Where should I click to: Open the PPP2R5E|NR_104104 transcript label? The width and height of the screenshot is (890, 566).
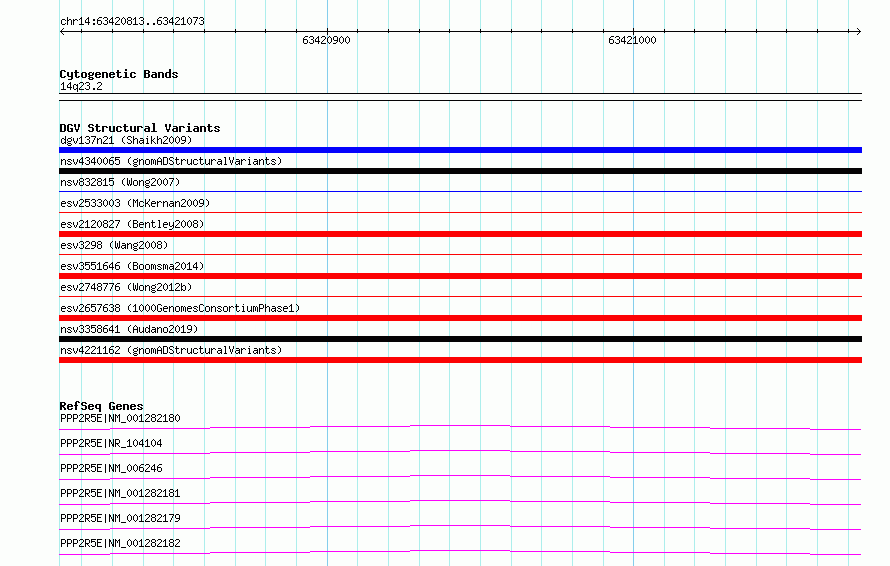pos(111,443)
